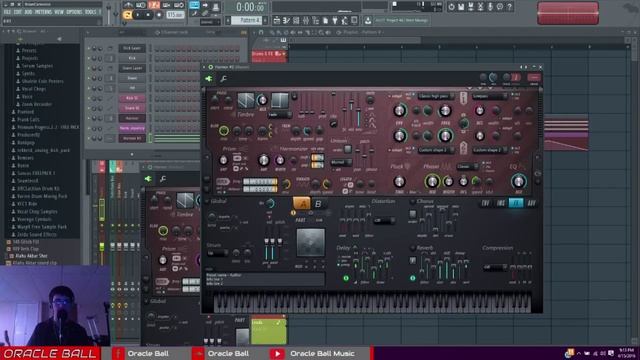
Task: Click the save project icon in the top-right toolbar
Action: pos(461,7)
